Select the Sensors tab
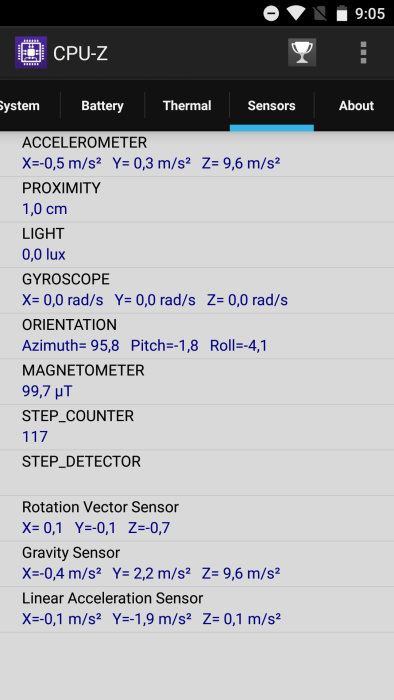Viewport: 394px width, 700px height. click(x=272, y=106)
